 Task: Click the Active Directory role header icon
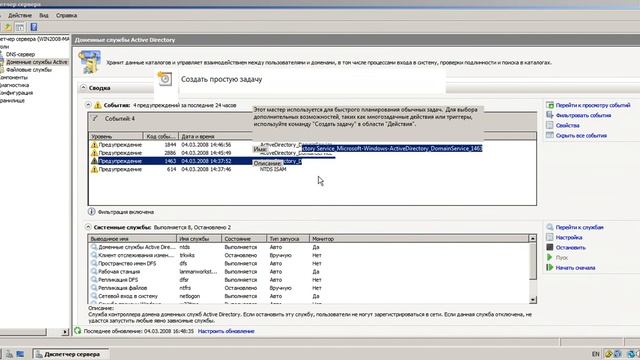tap(89, 62)
